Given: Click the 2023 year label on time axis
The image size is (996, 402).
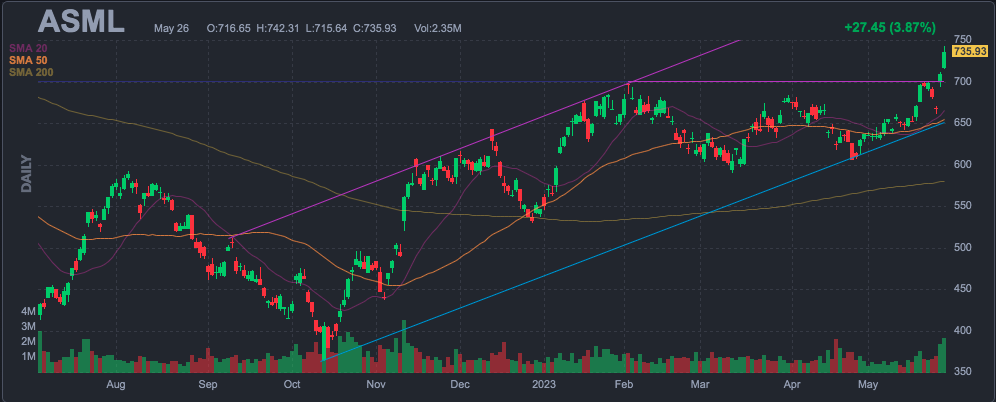Looking at the screenshot, I should pyautogui.click(x=544, y=384).
